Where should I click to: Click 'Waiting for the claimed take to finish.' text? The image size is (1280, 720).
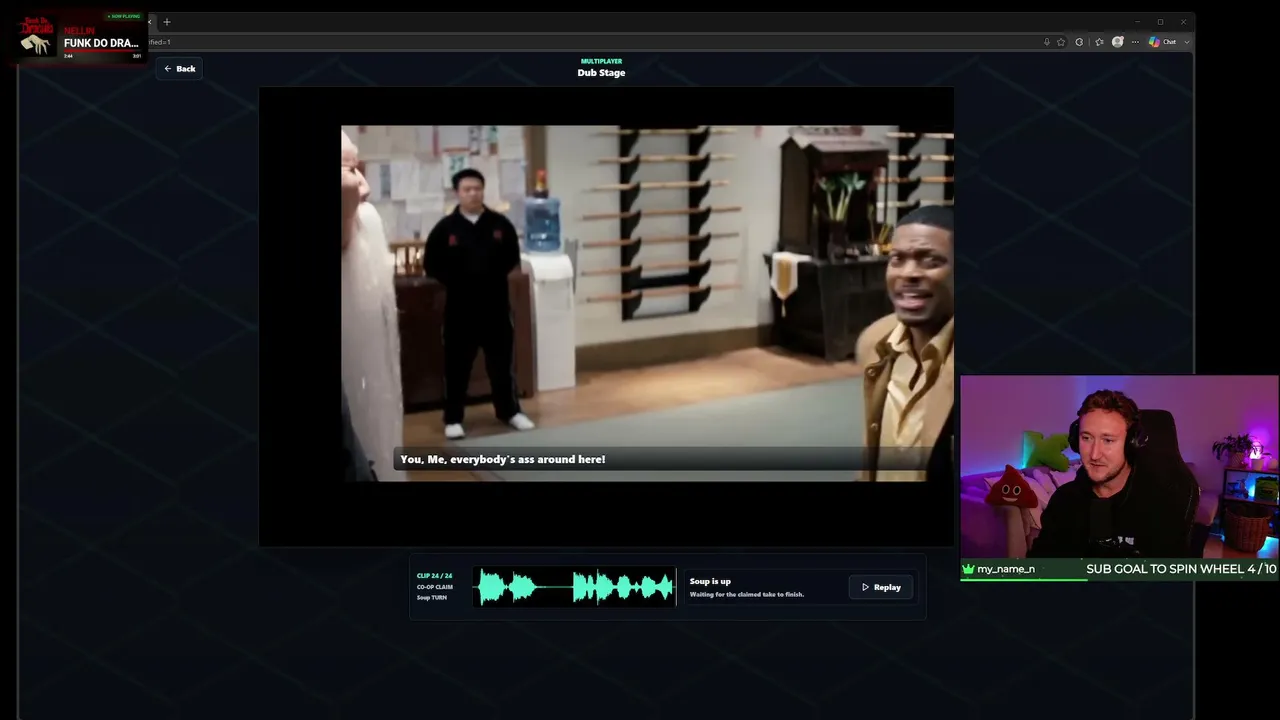747,595
